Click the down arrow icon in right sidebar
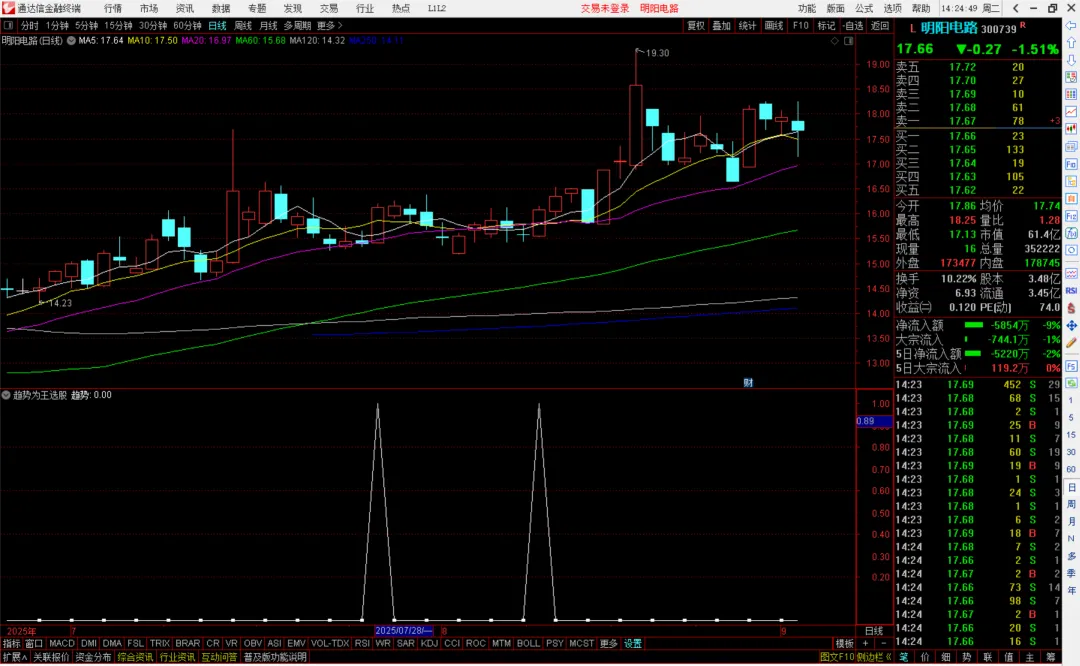This screenshot has height=666, width=1080. (1071, 60)
